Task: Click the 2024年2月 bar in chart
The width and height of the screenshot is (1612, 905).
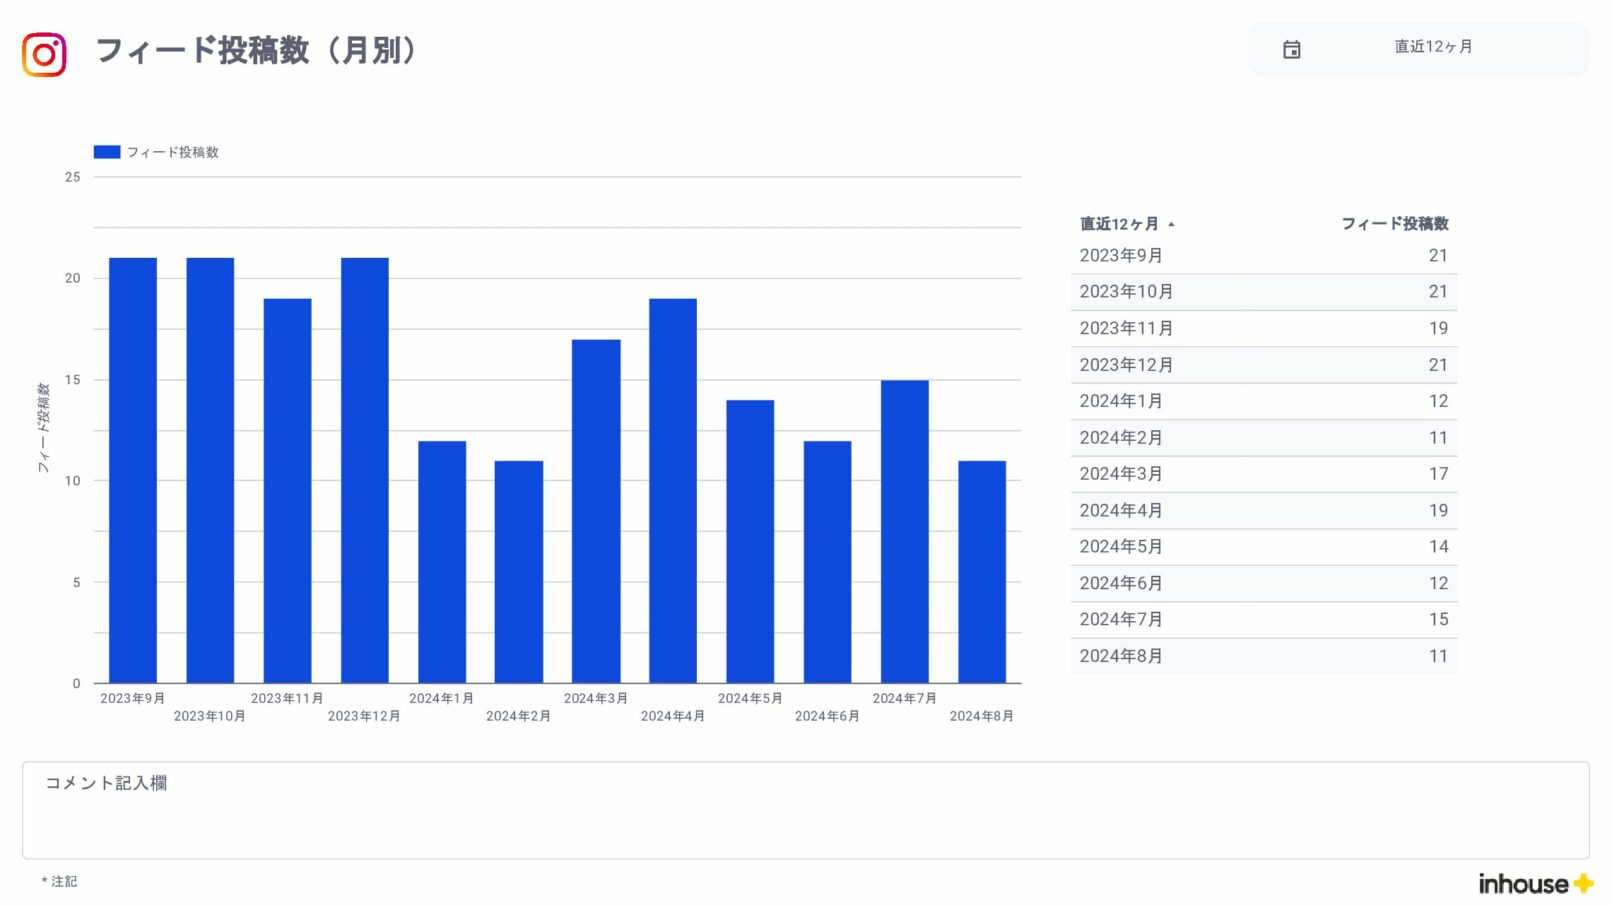Action: click(x=519, y=572)
